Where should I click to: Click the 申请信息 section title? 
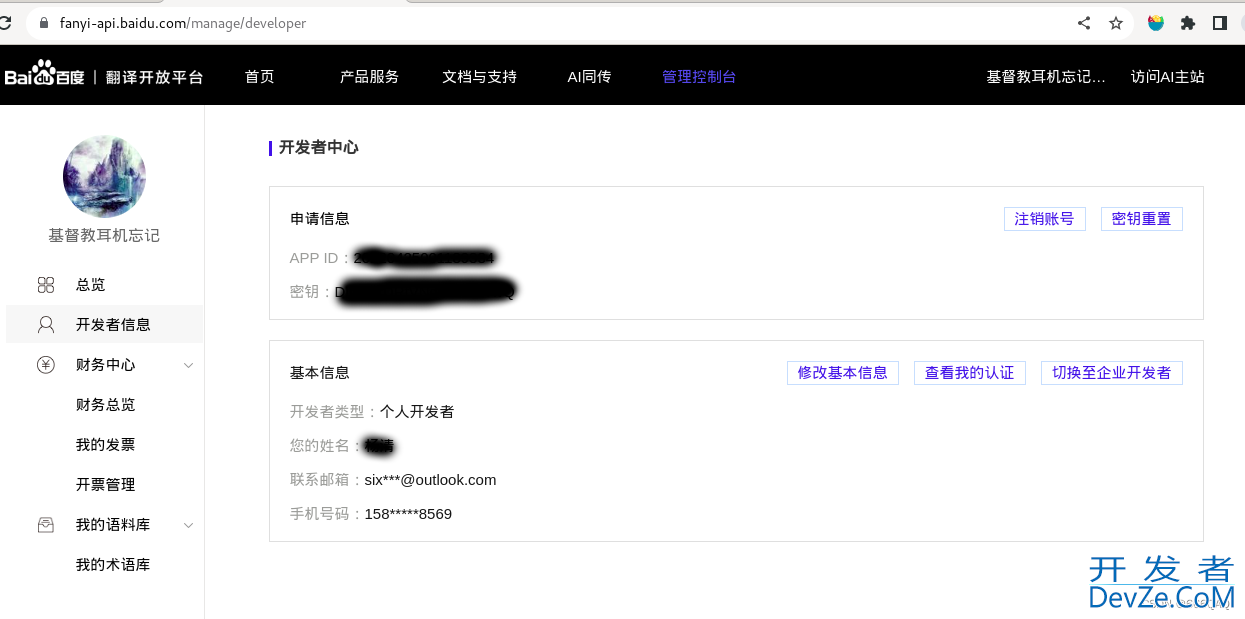point(320,219)
